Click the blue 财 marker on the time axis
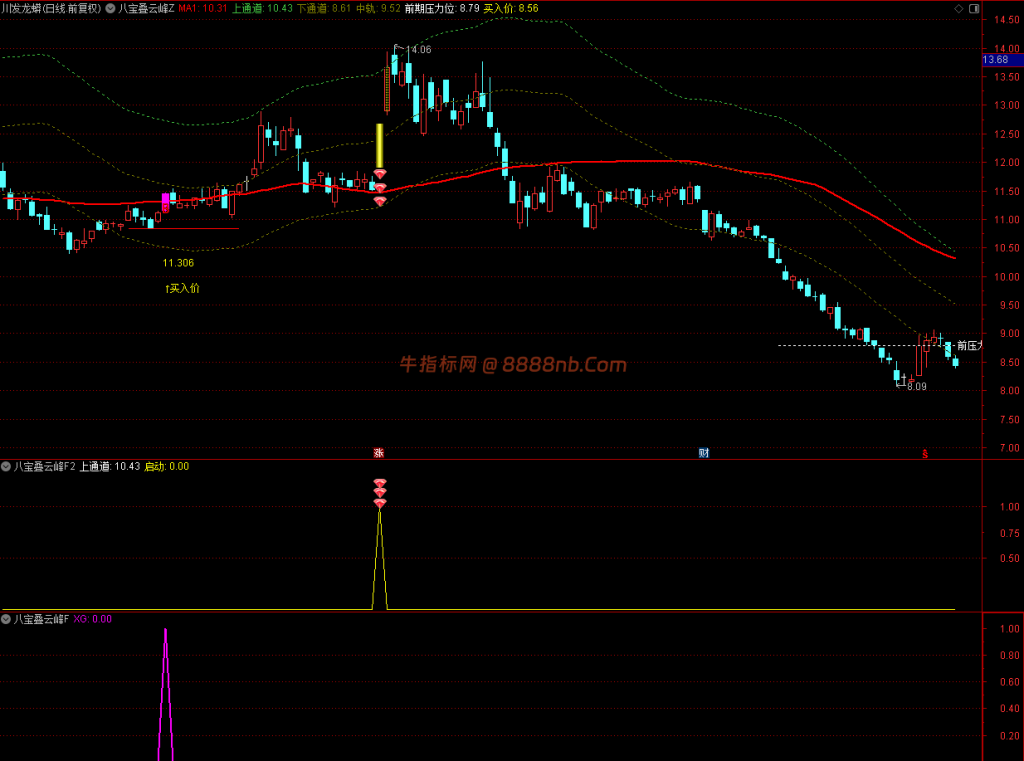The width and height of the screenshot is (1024, 761). [x=703, y=453]
